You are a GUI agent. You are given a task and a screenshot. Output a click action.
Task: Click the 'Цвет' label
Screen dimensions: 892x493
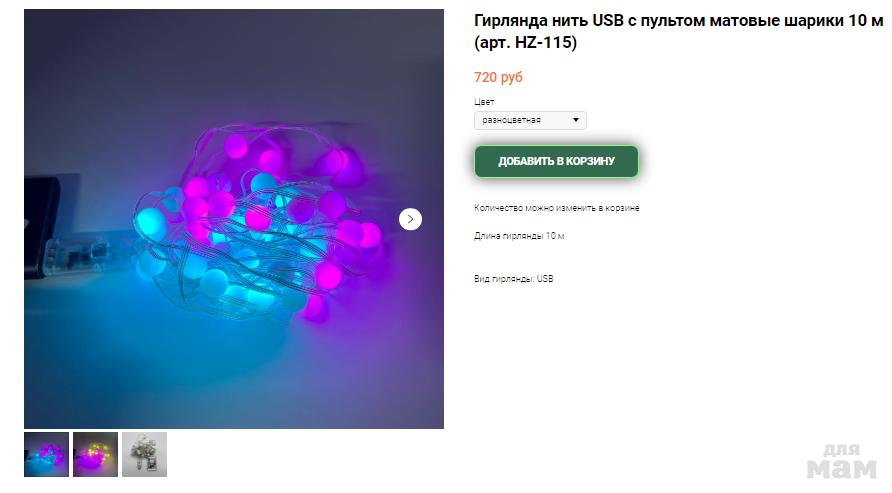tap(484, 102)
